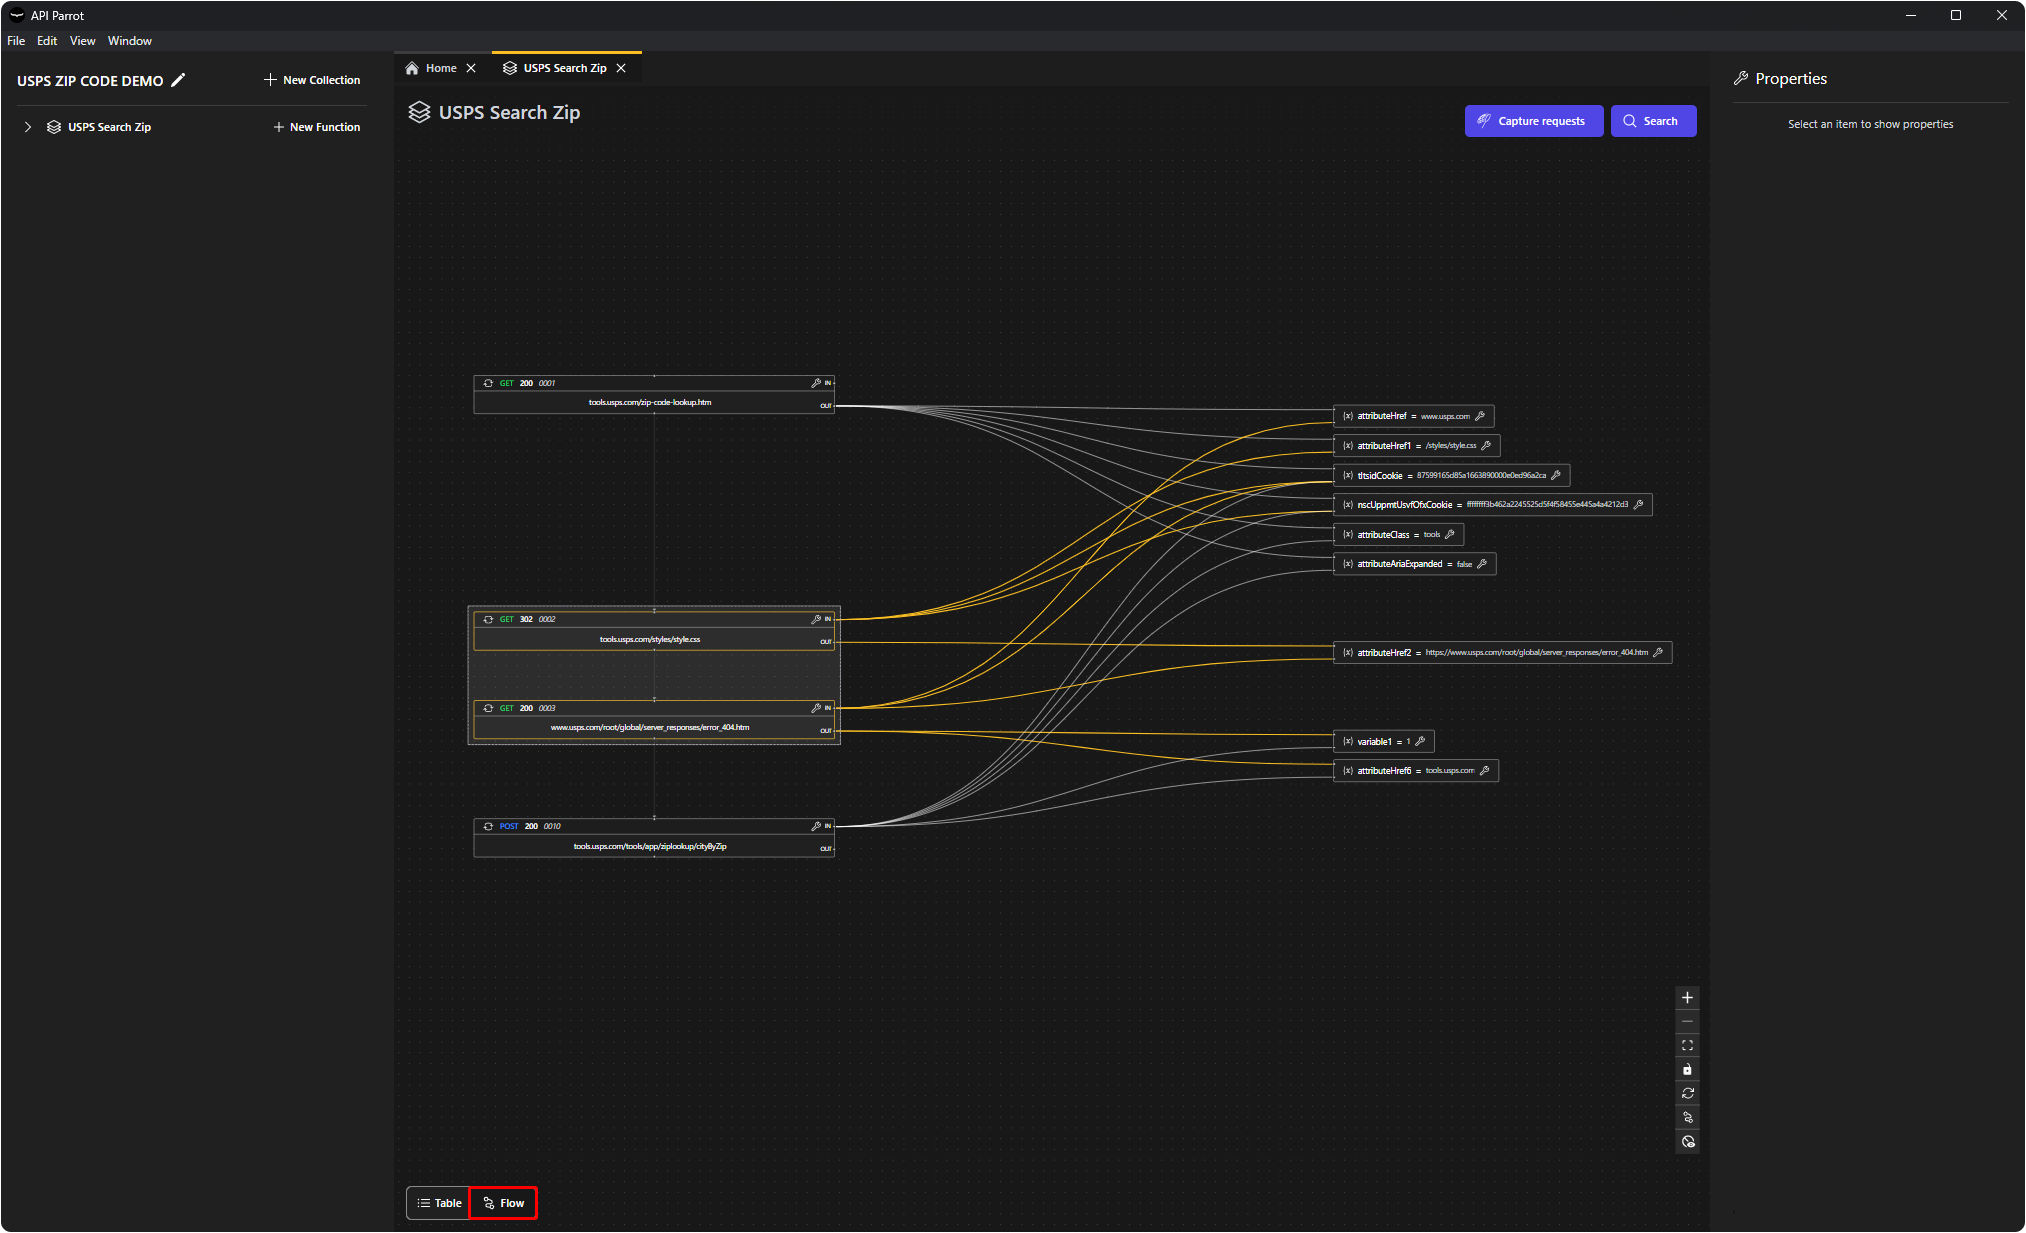Select the tltsidCookie variable node
The height and width of the screenshot is (1233, 2026).
(x=1452, y=475)
